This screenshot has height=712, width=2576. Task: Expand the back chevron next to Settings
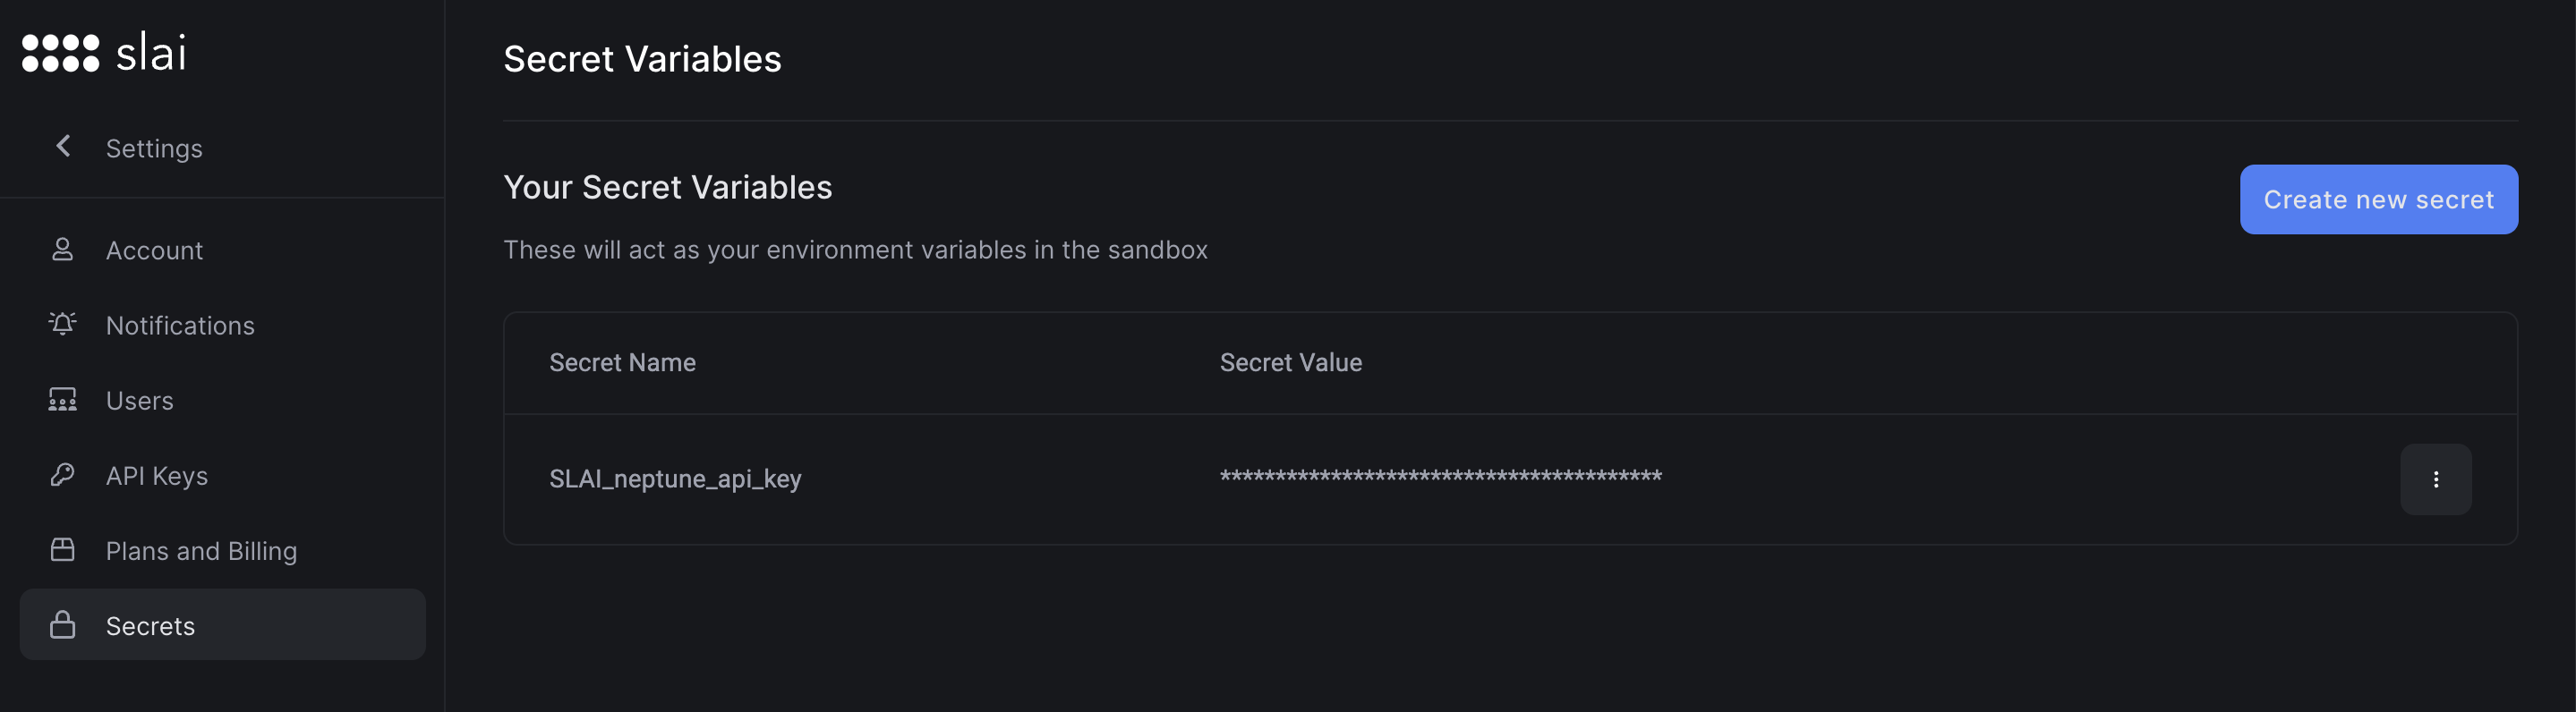click(x=62, y=146)
